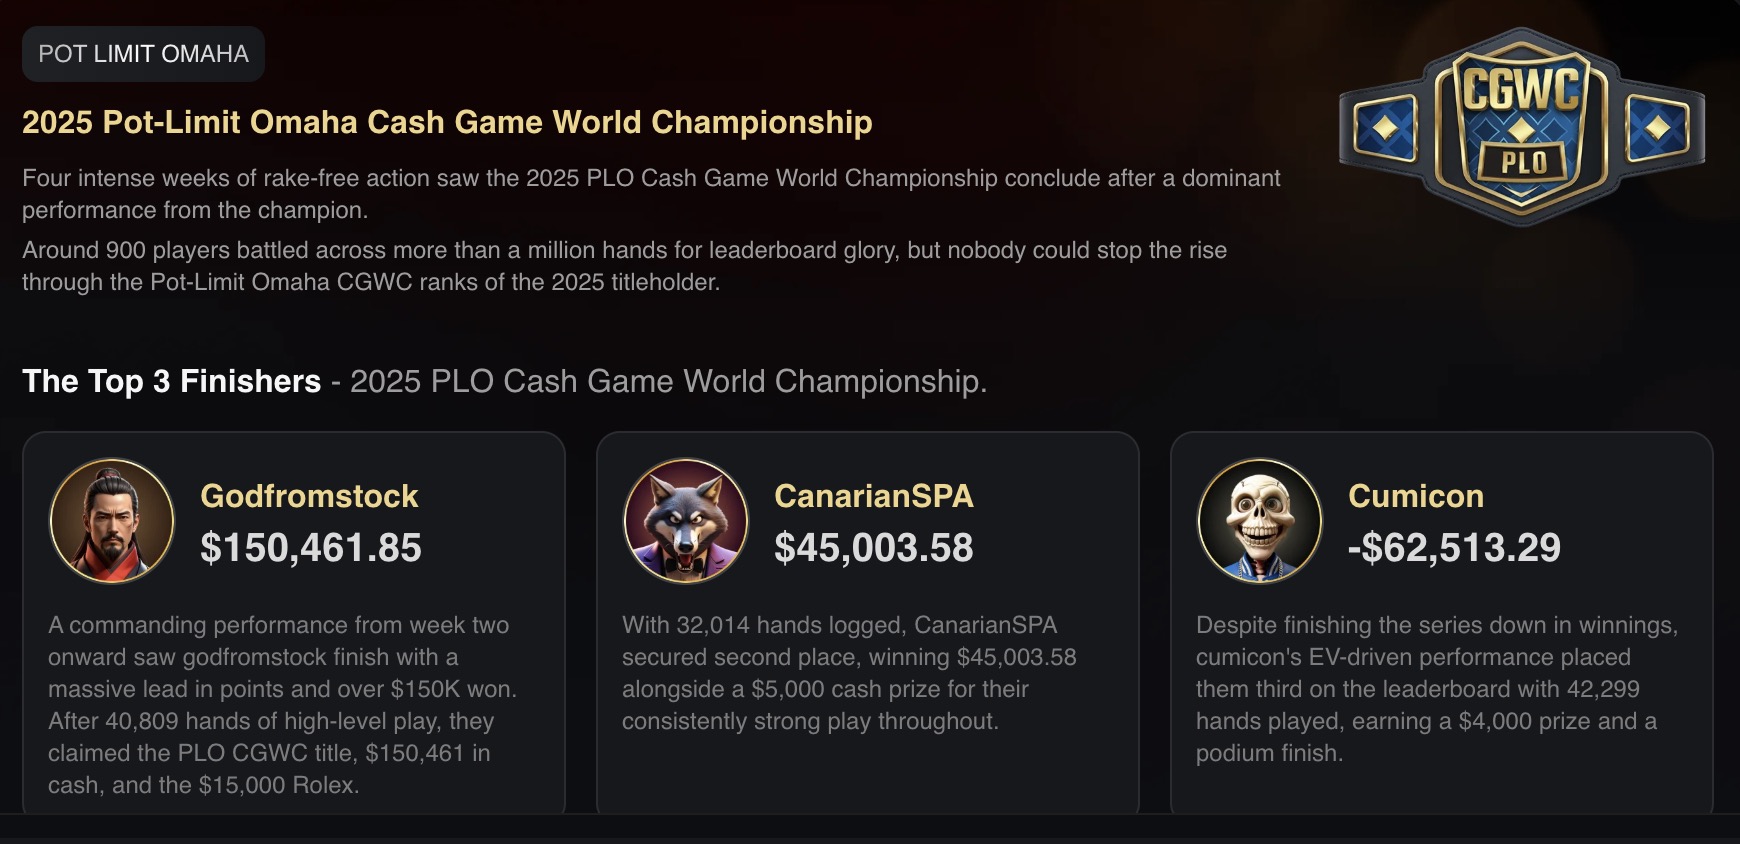This screenshot has width=1740, height=844.
Task: Open the 2025 Pot-Limit Omaha Championship title link
Action: tap(447, 122)
